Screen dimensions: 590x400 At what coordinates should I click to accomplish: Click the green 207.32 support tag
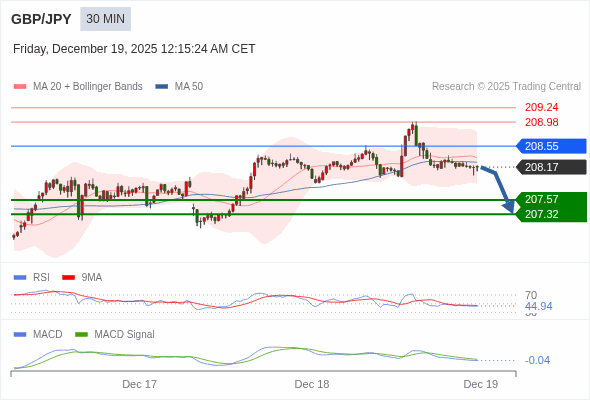click(x=551, y=214)
